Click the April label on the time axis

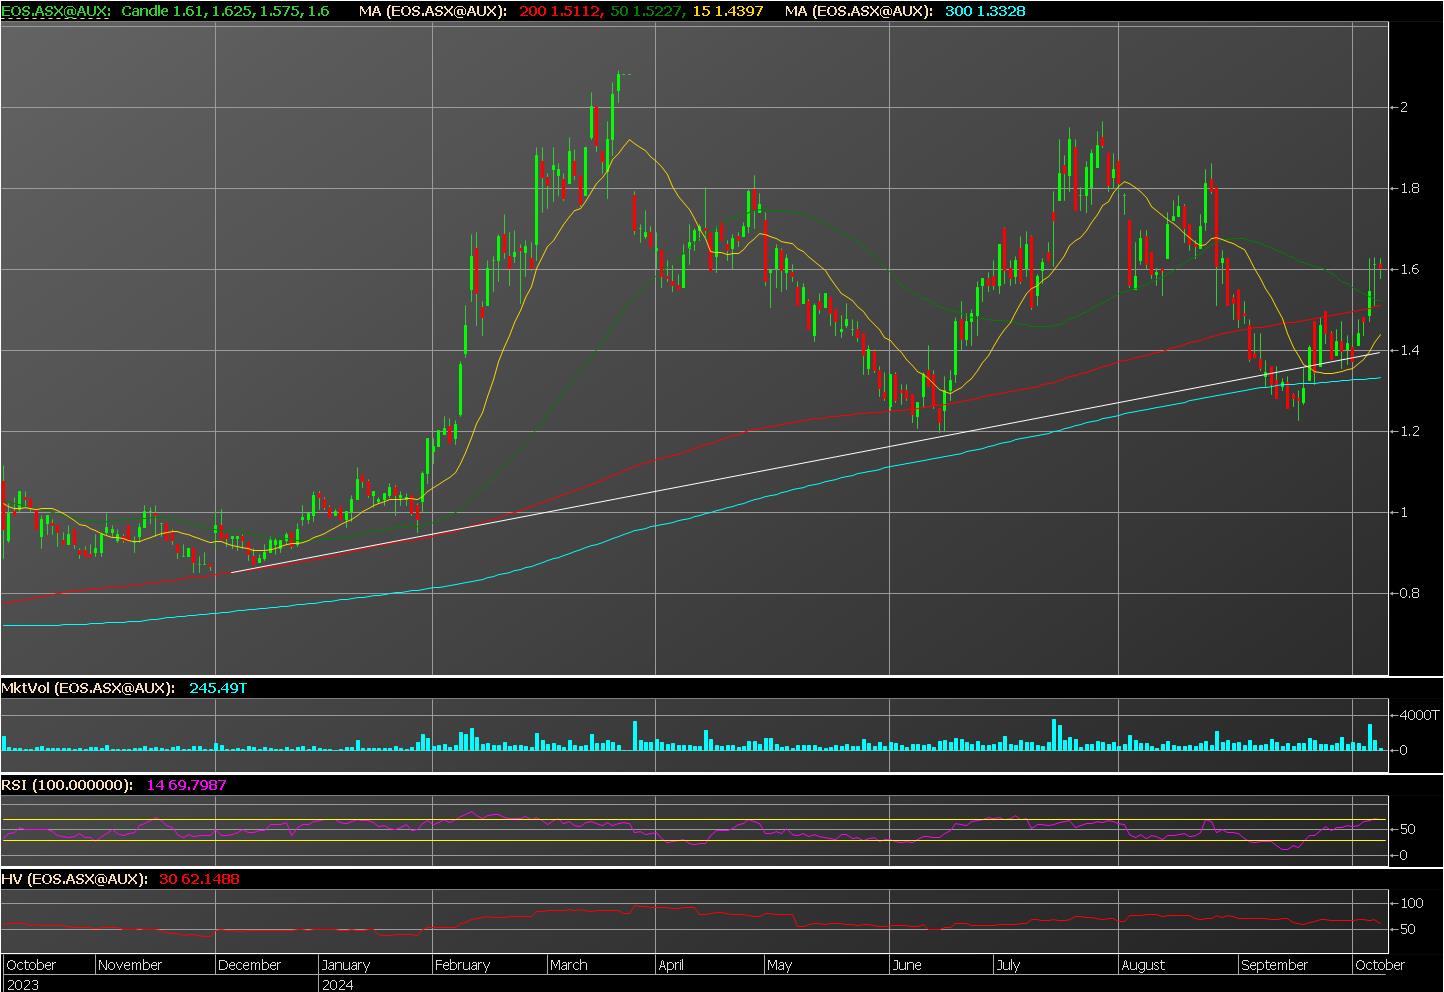[671, 965]
